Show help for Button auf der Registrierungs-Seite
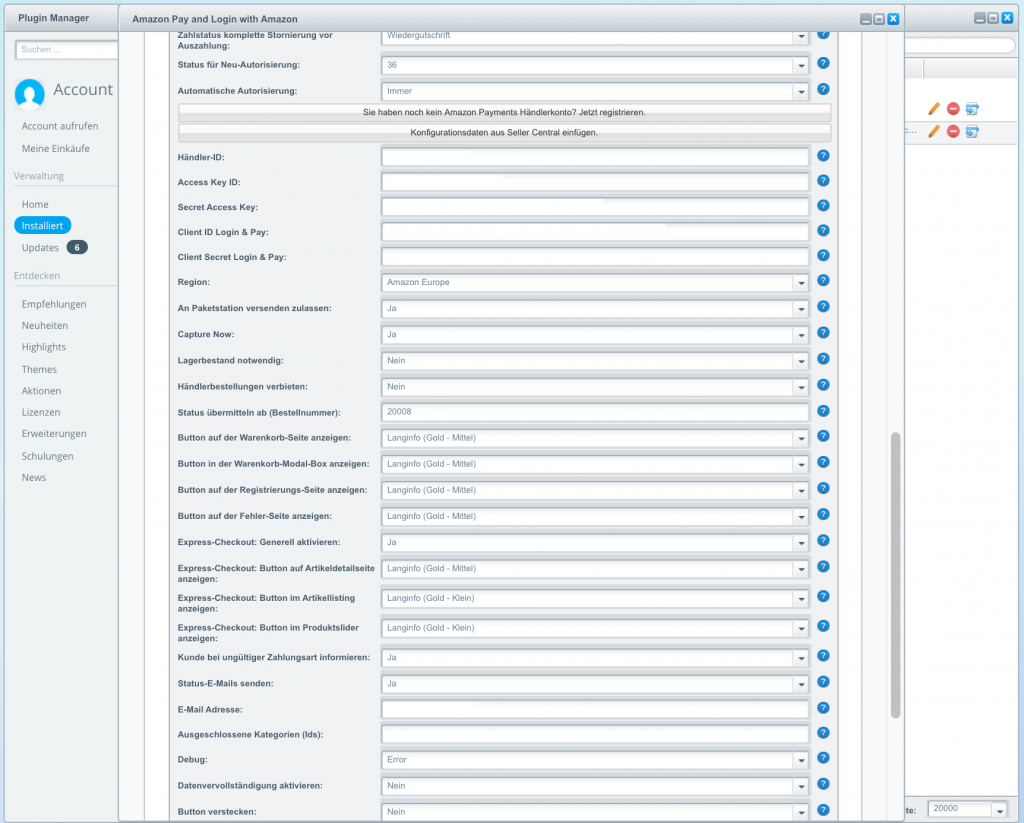The image size is (1024, 823). [823, 488]
